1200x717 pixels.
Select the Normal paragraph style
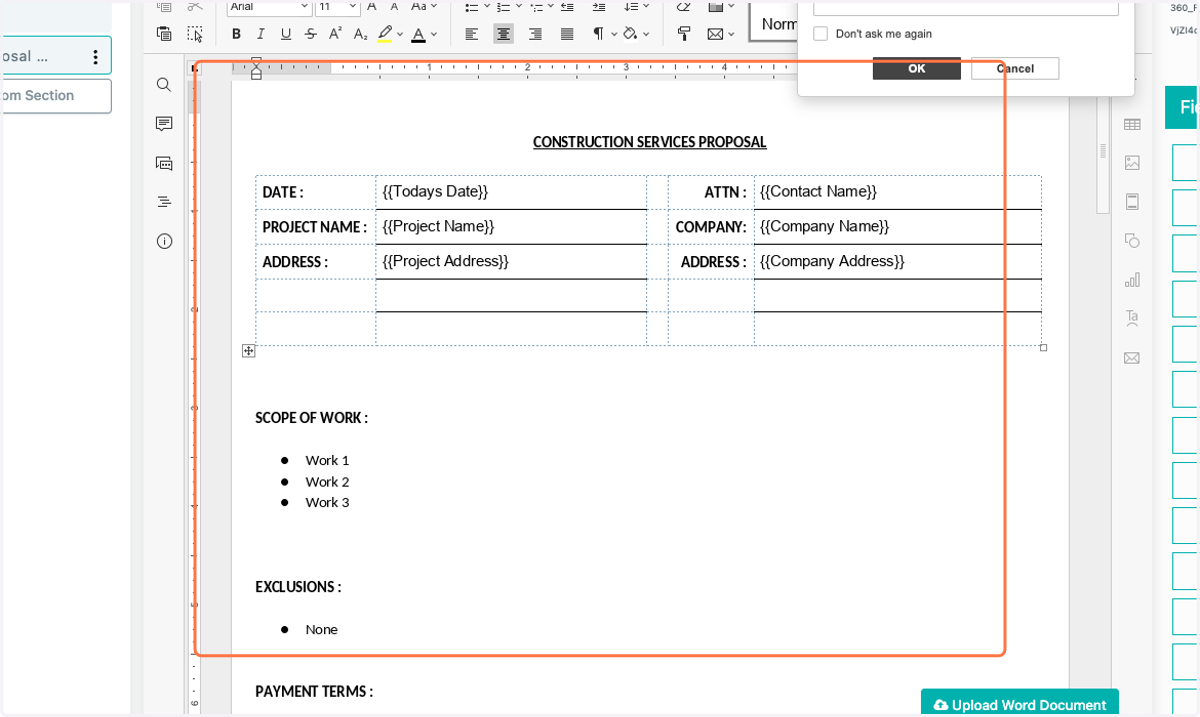click(774, 24)
